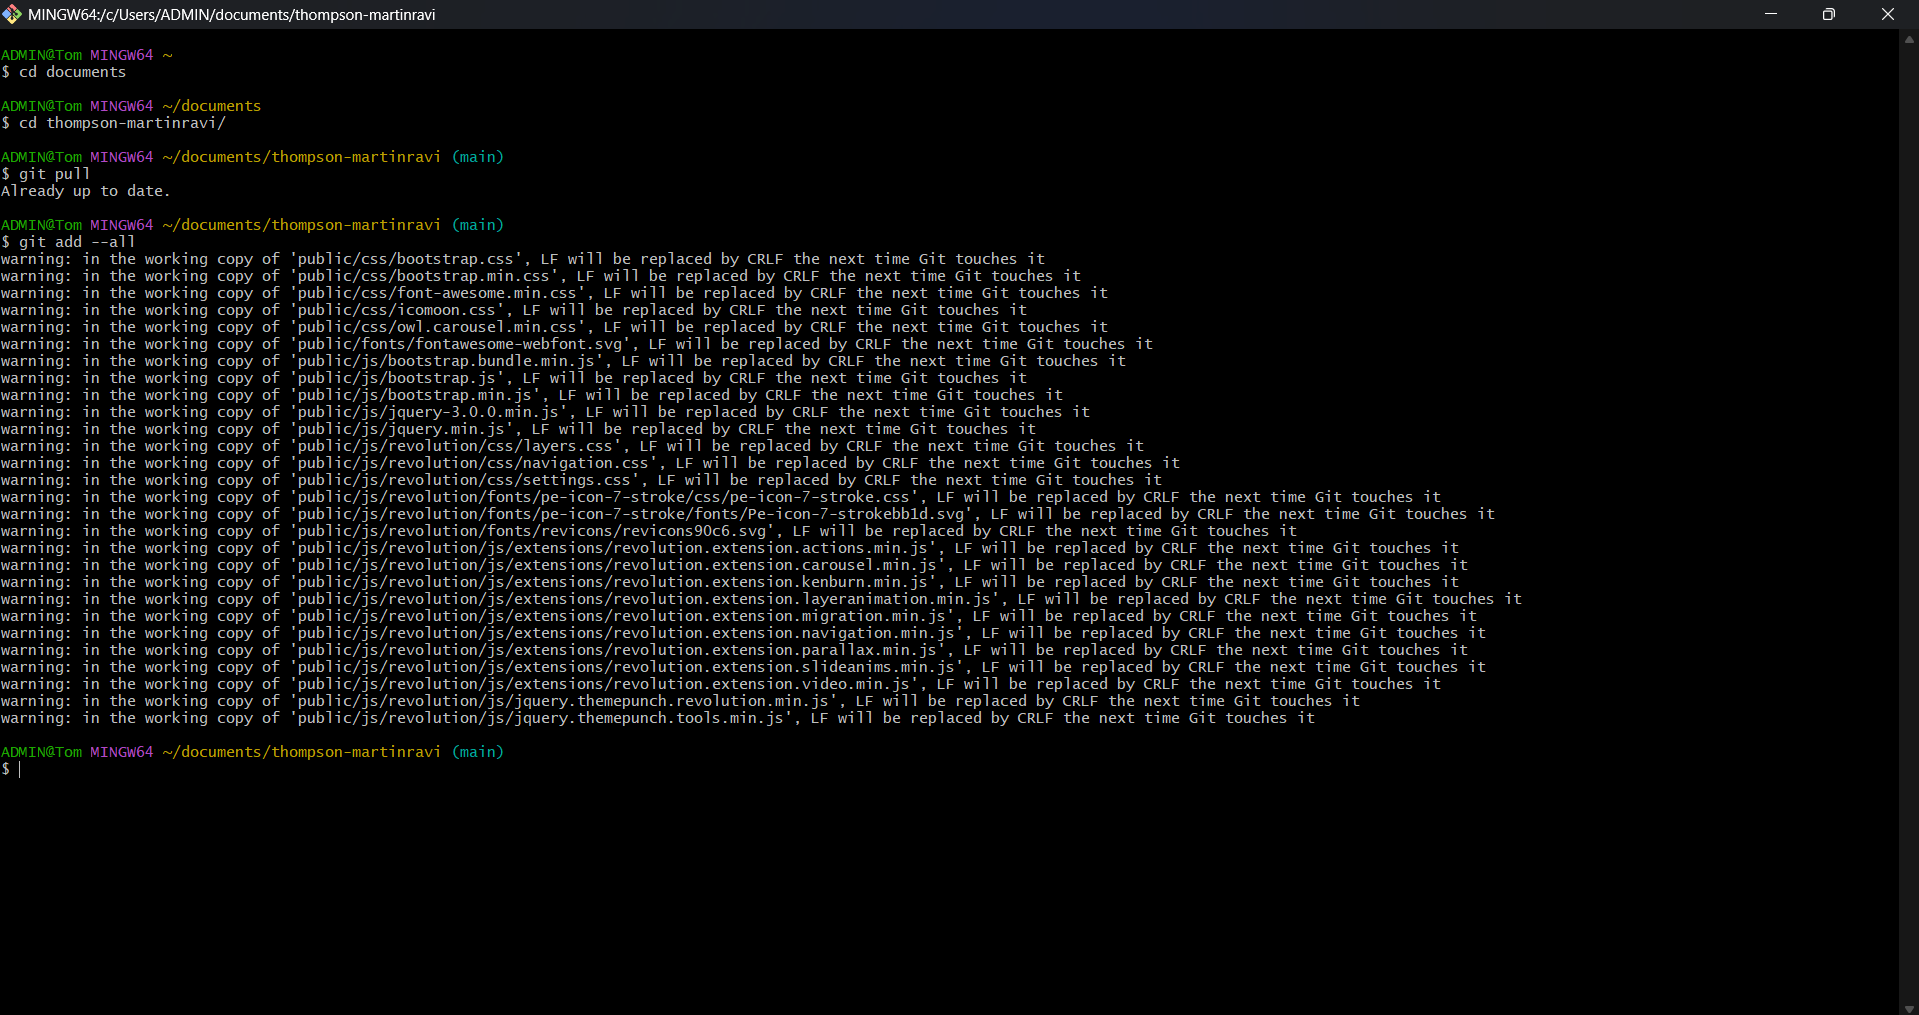Viewport: 1919px width, 1015px height.
Task: Click warning line for 'public/js/bootstrap.js'
Action: (x=514, y=378)
